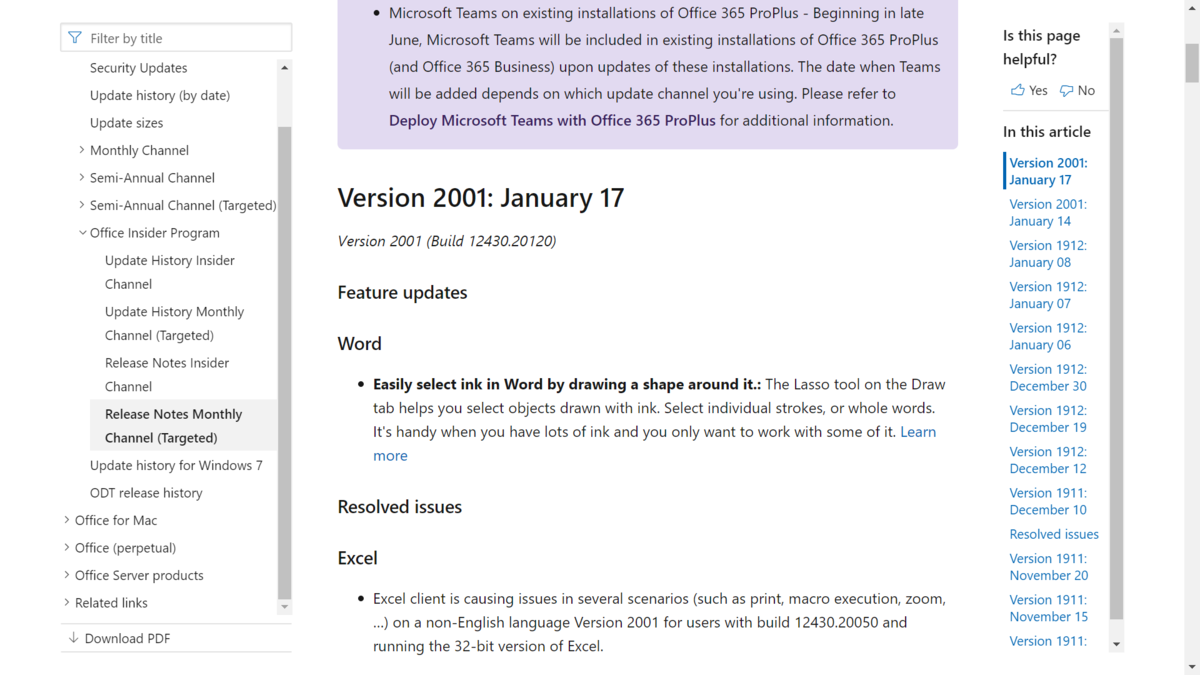Viewport: 1200px width, 675px height.
Task: Open Update history (by date)
Action: [160, 95]
